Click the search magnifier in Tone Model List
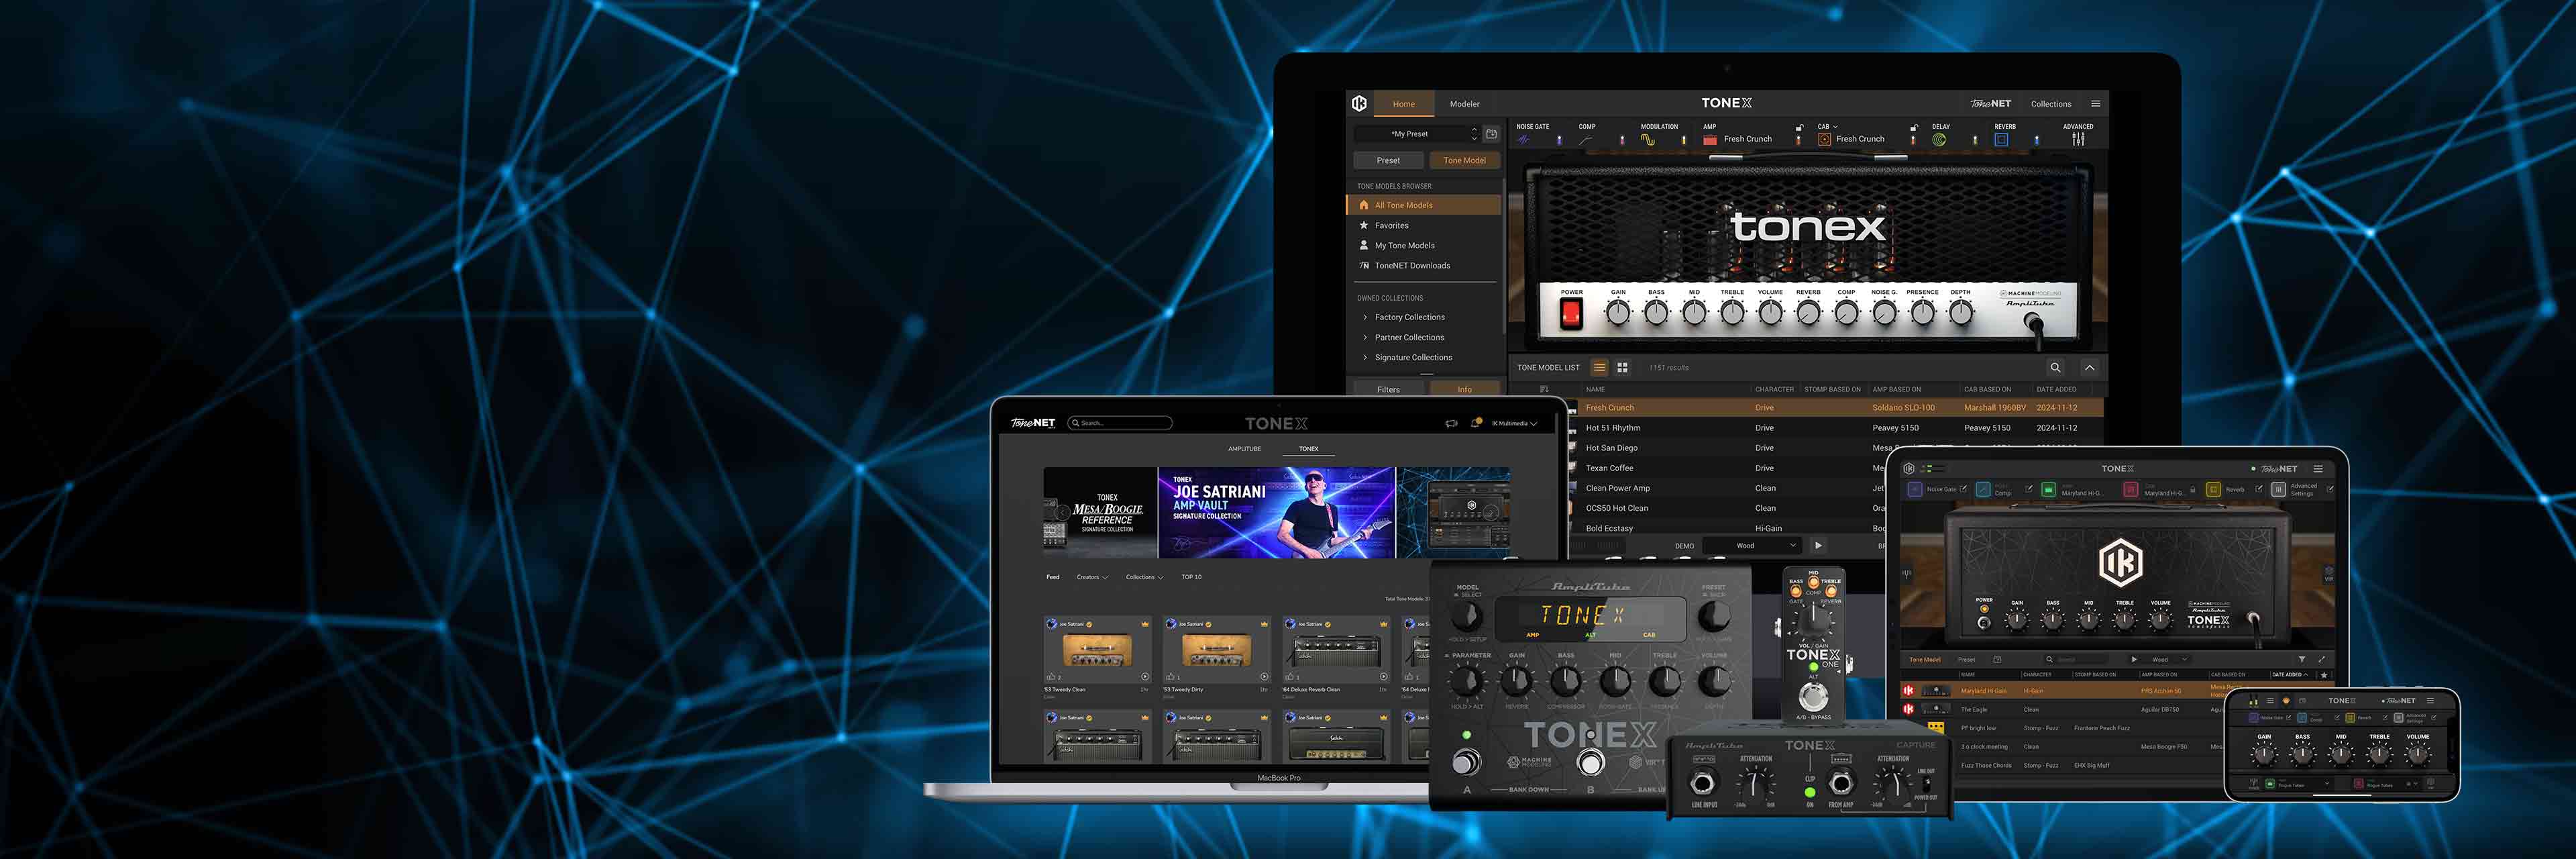2576x859 pixels. point(2055,367)
